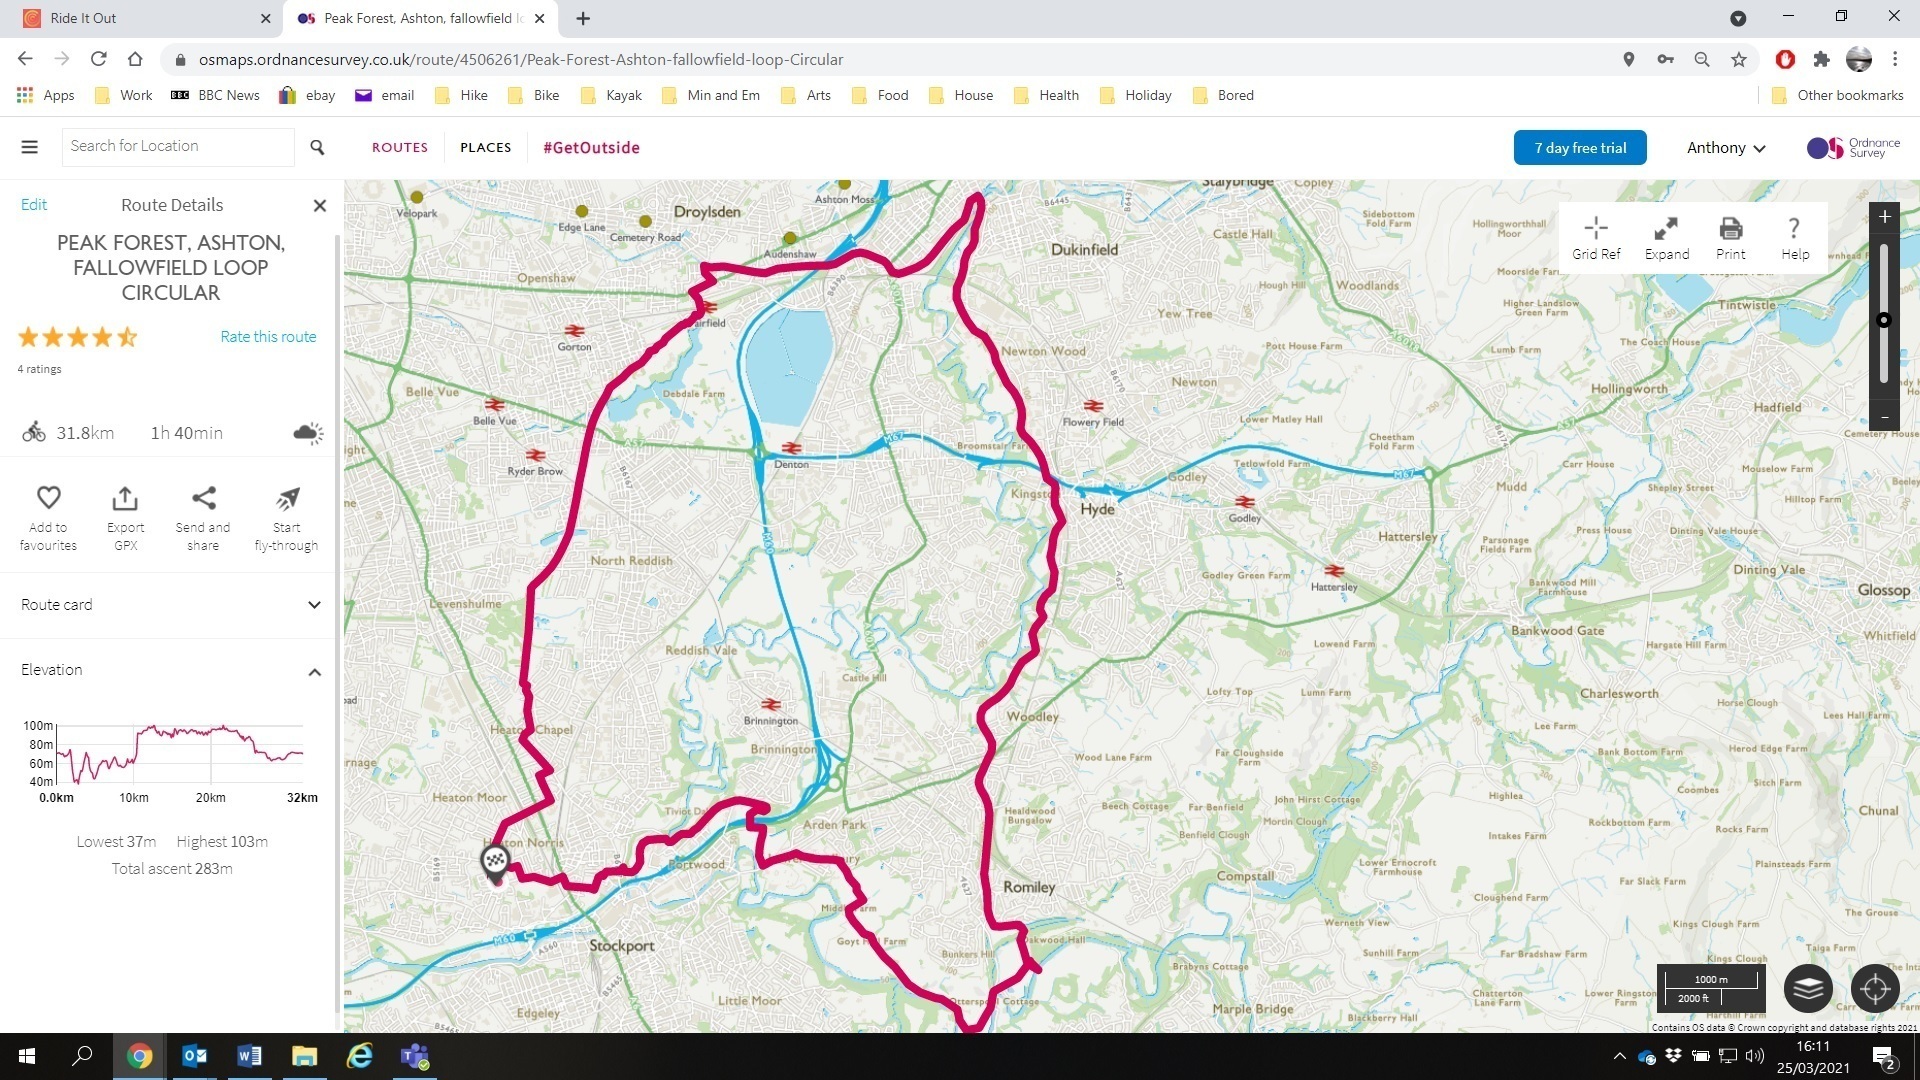Click the weather forecast cloud icon

pos(308,433)
